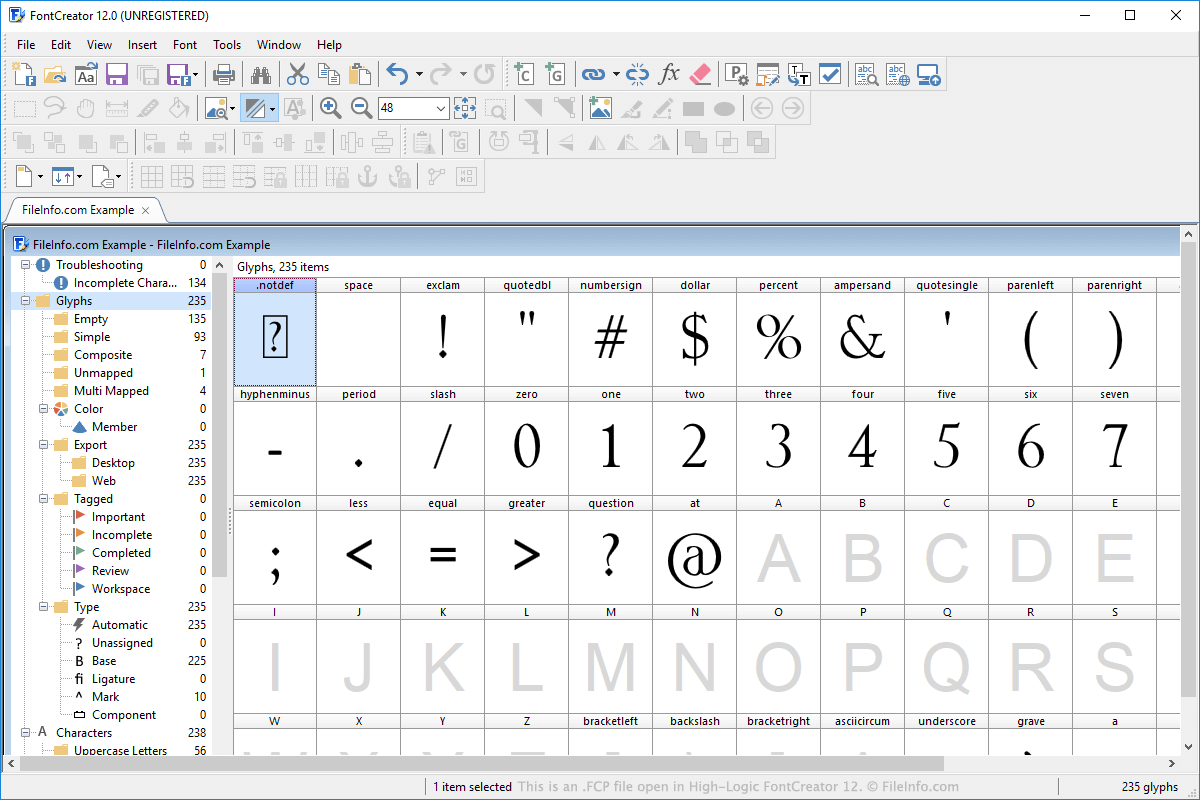Select the Important tag item
Screen dimensions: 1200x800
pos(118,517)
